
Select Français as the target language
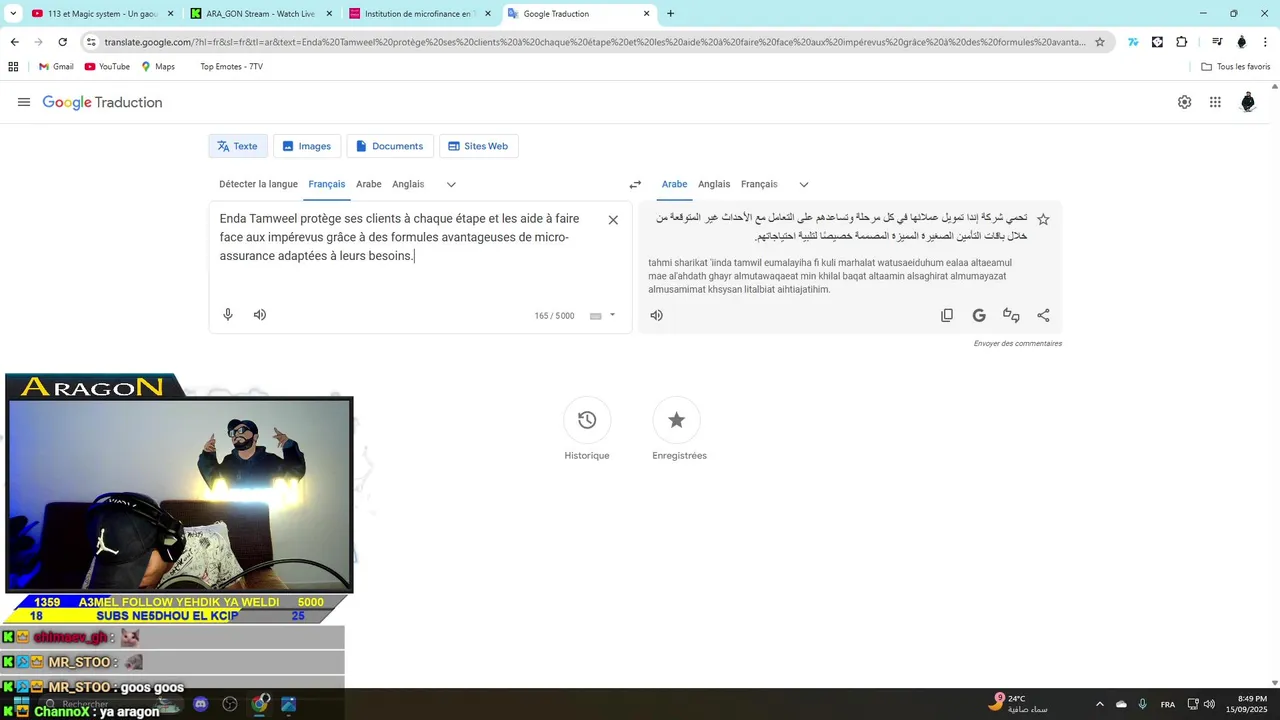[759, 184]
